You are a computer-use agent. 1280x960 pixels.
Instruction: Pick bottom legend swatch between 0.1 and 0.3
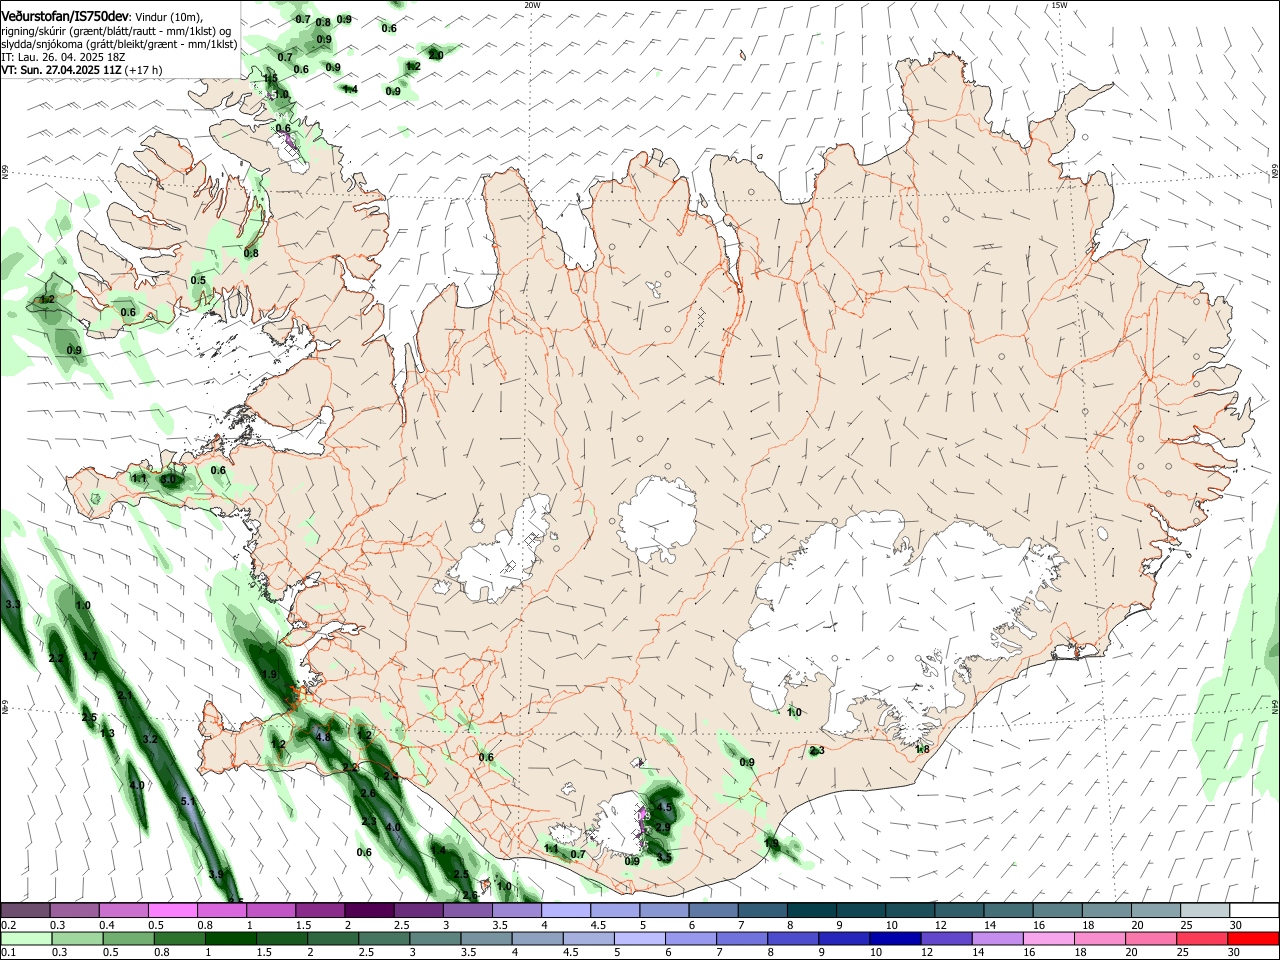point(24,939)
